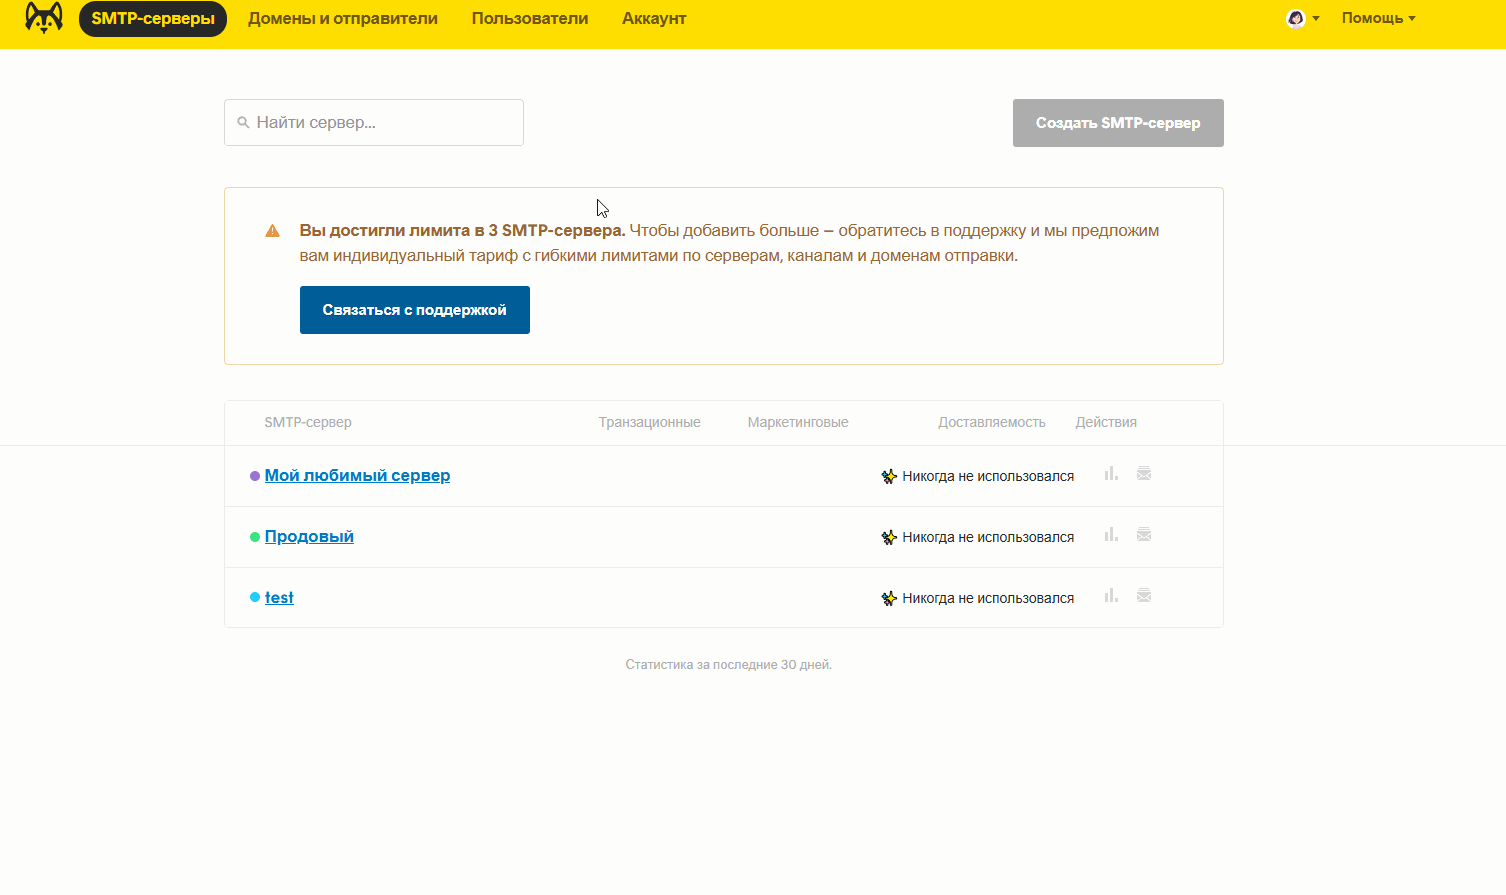Screen dimensions: 1506x895
Task: Switch to the SMTP-серверы tab
Action: coord(153,18)
